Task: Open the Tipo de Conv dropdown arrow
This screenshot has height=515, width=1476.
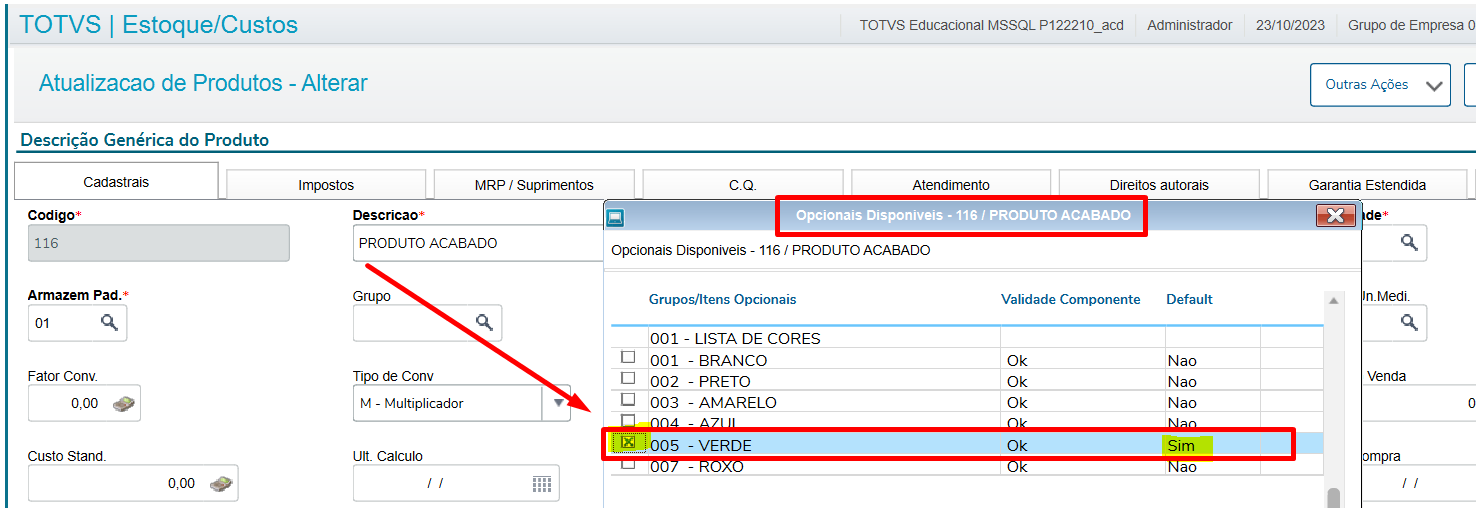Action: pyautogui.click(x=557, y=403)
